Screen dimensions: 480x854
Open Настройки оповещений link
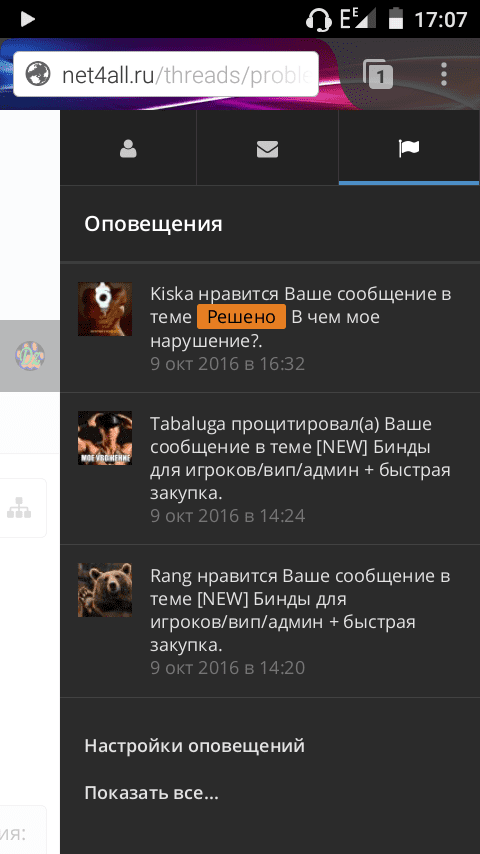(x=195, y=746)
